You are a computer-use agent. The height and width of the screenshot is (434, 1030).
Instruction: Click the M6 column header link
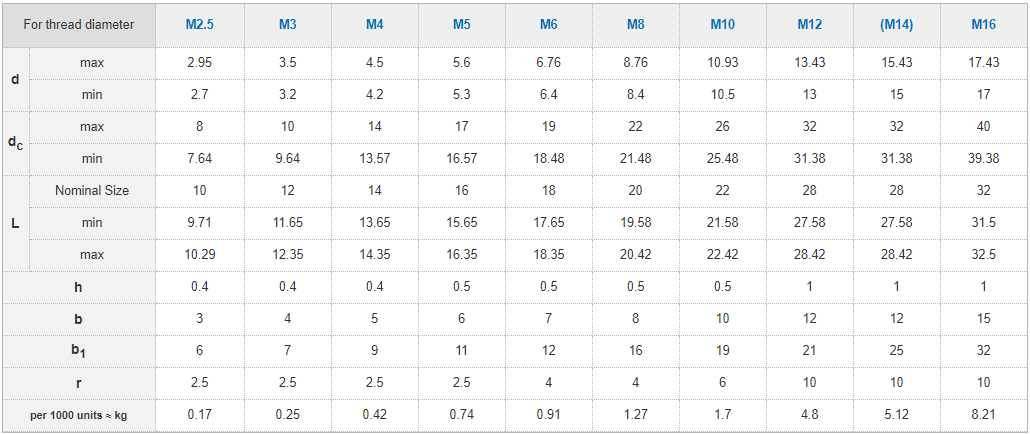[549, 25]
